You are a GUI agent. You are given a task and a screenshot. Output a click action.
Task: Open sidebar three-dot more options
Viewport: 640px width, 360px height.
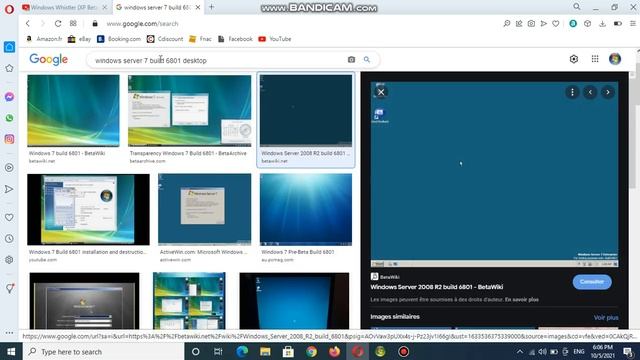coord(9,333)
